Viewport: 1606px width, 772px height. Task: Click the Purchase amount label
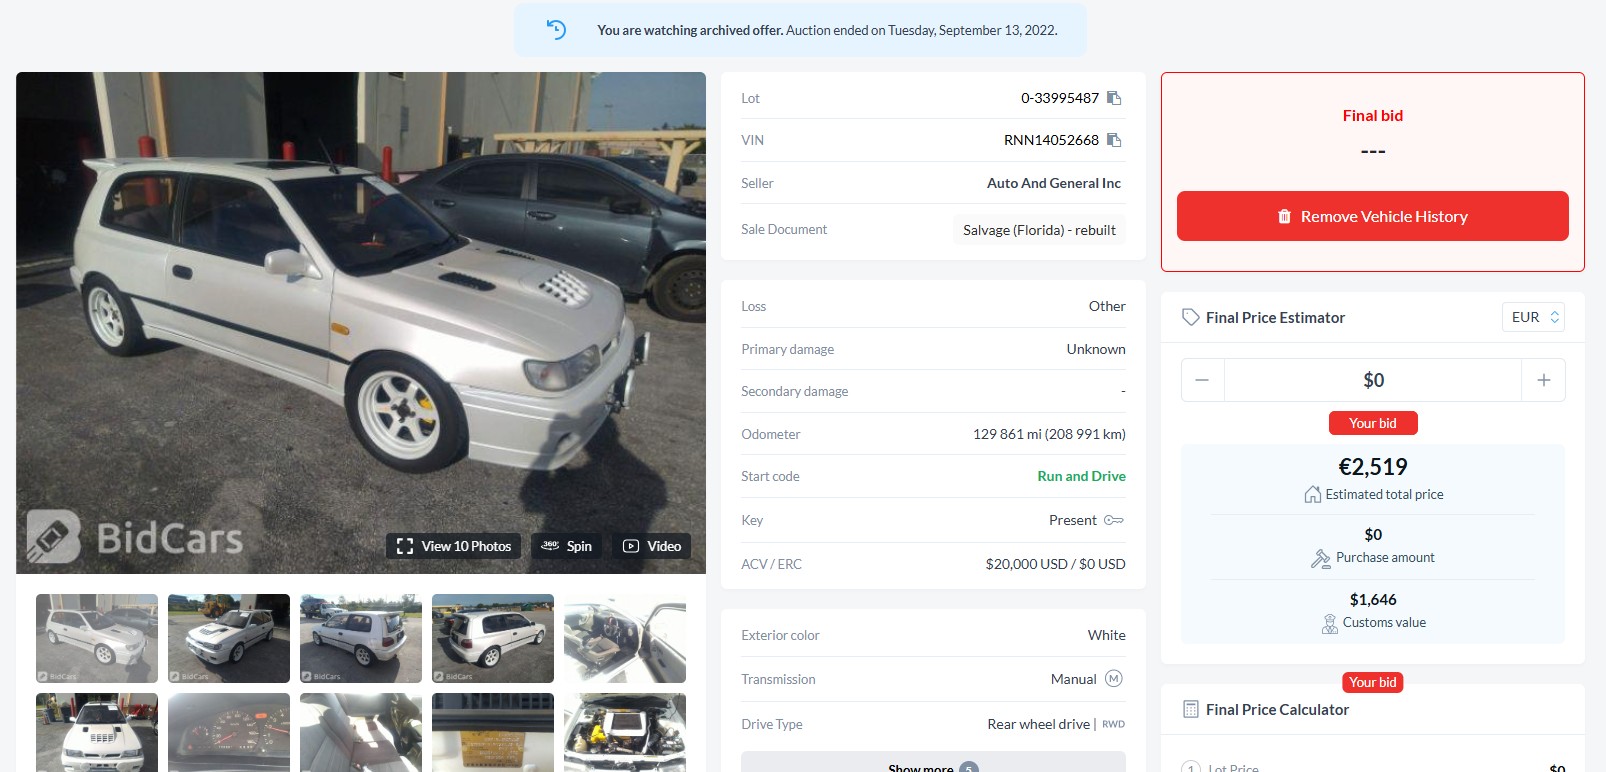(x=1385, y=558)
